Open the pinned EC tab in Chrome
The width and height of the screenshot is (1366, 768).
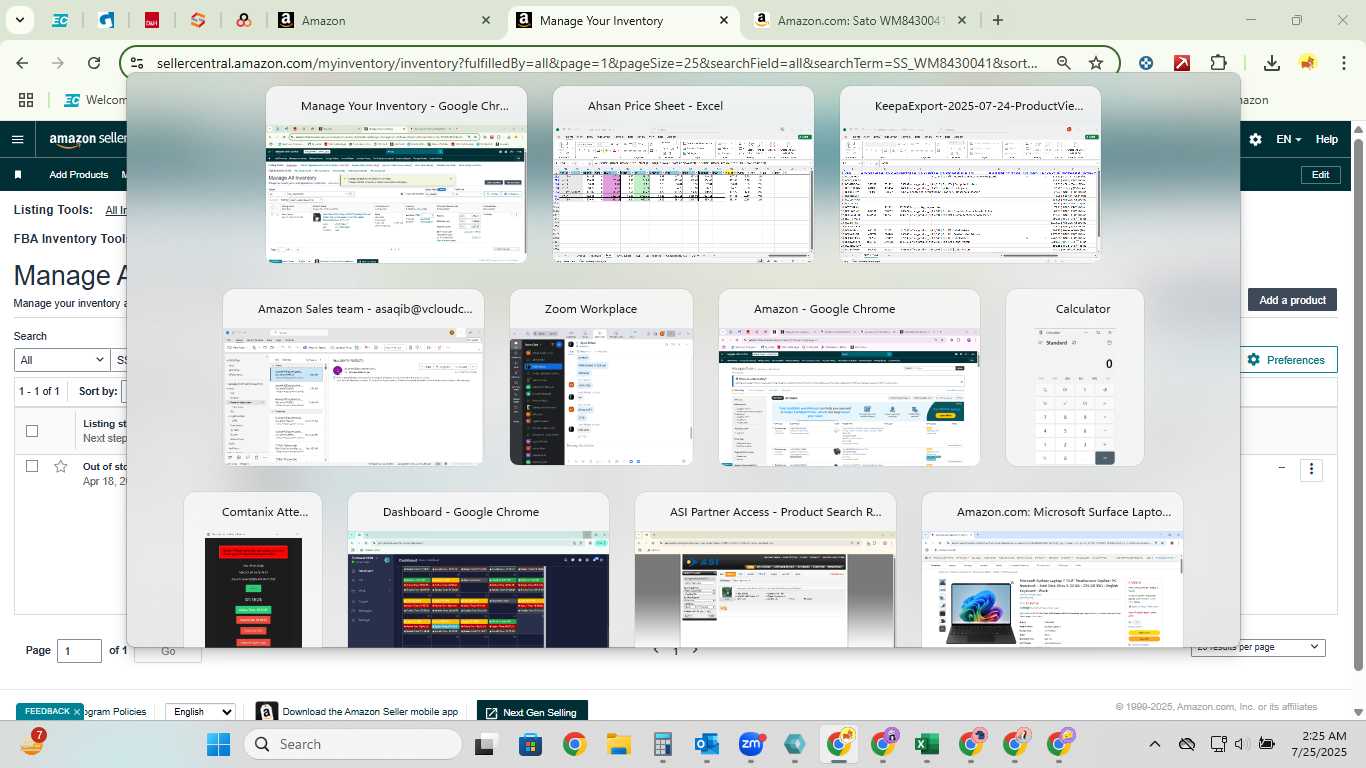click(x=60, y=20)
